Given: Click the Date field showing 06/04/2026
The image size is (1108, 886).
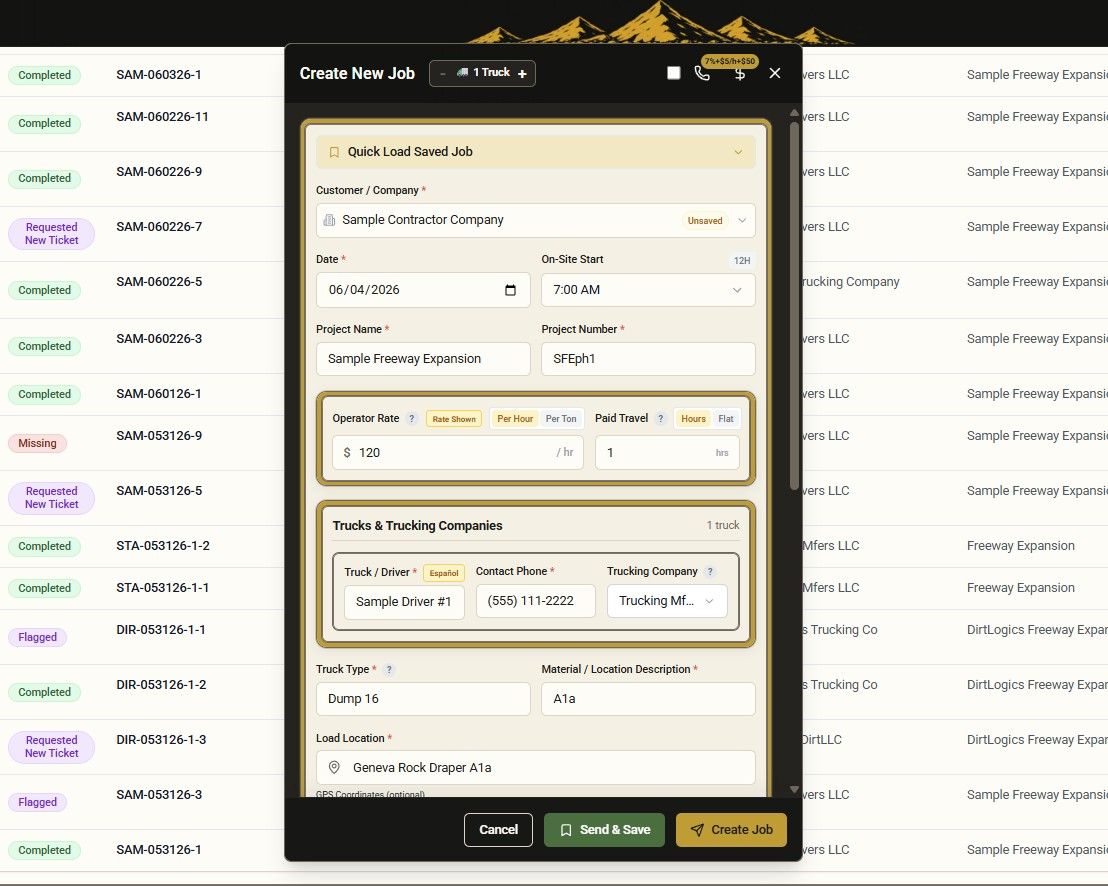Looking at the screenshot, I should point(423,290).
